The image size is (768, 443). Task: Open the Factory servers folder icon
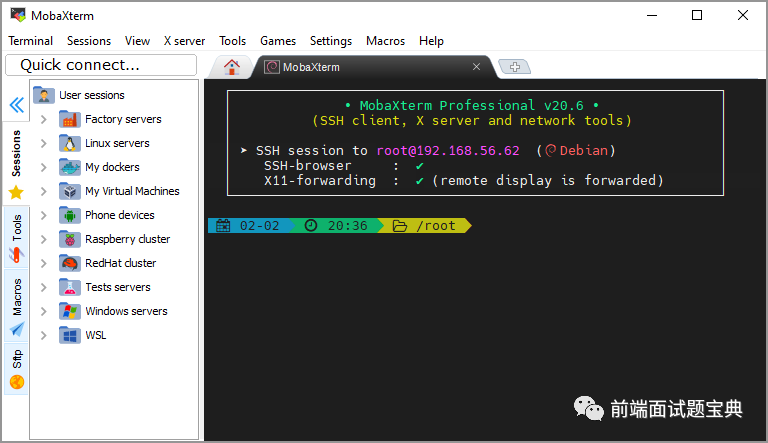[70, 119]
